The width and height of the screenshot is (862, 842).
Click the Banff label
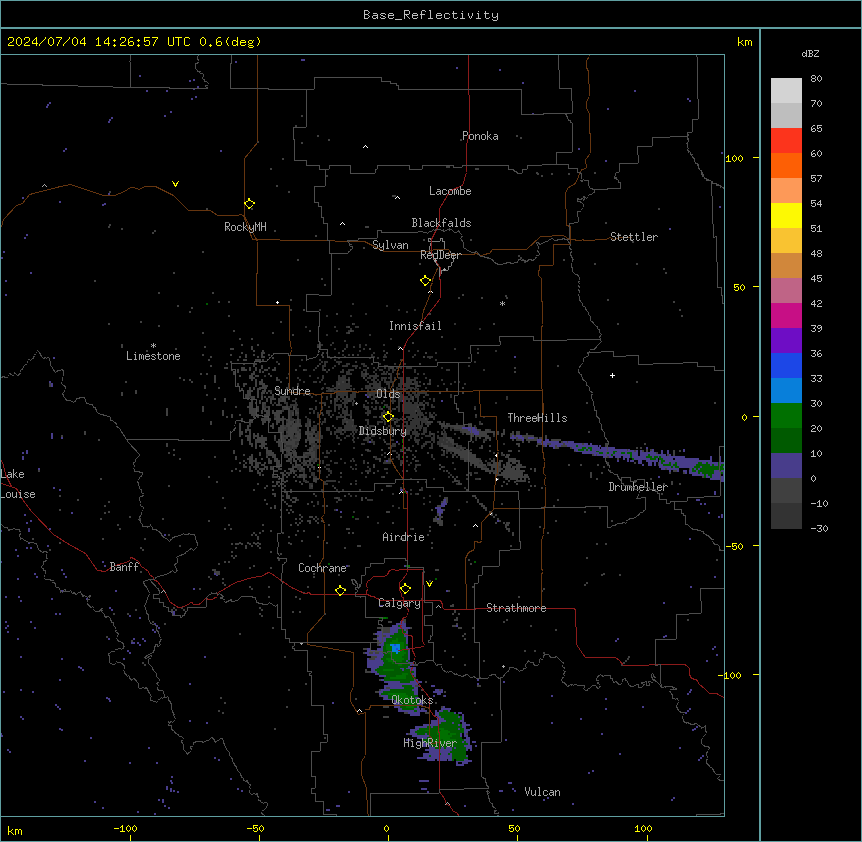point(124,567)
